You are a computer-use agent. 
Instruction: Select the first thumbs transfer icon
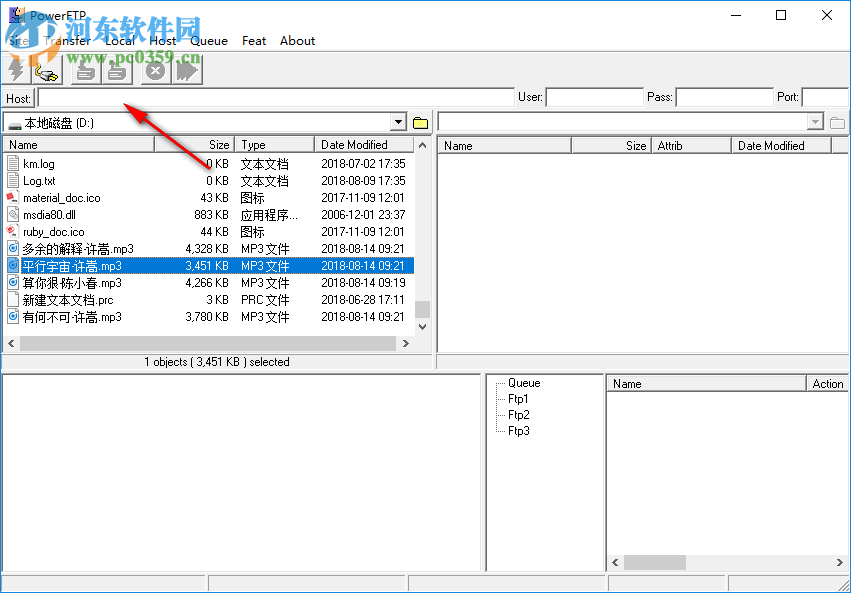[84, 71]
